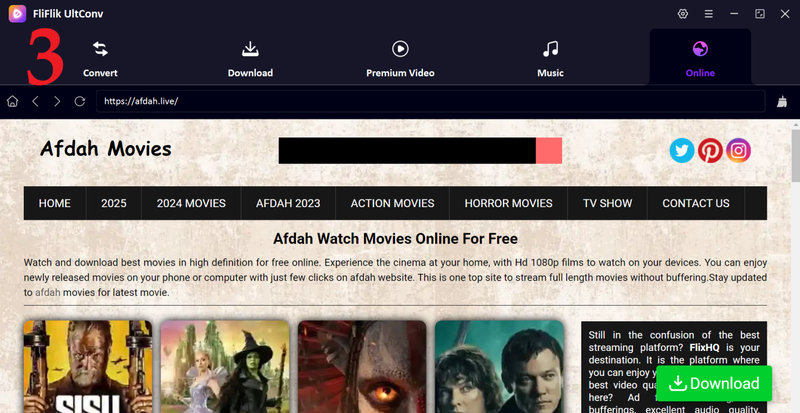800x413 pixels.
Task: Open 2024 MOVIES menu item
Action: point(191,203)
